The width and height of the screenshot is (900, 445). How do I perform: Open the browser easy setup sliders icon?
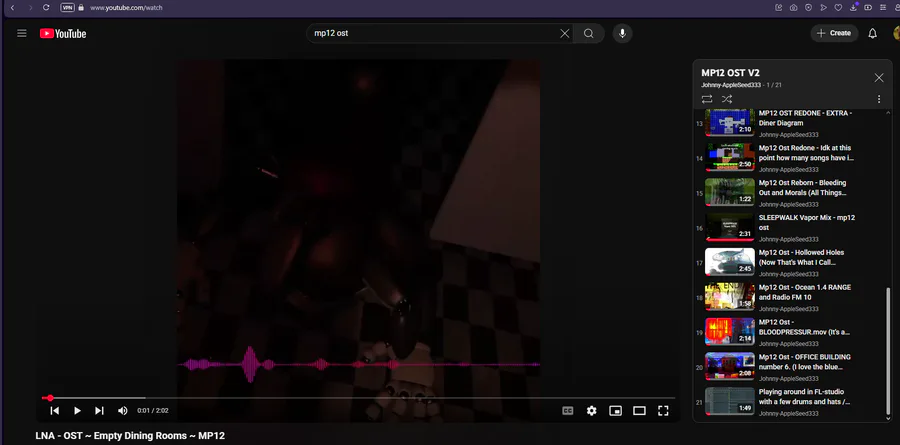(882, 7)
